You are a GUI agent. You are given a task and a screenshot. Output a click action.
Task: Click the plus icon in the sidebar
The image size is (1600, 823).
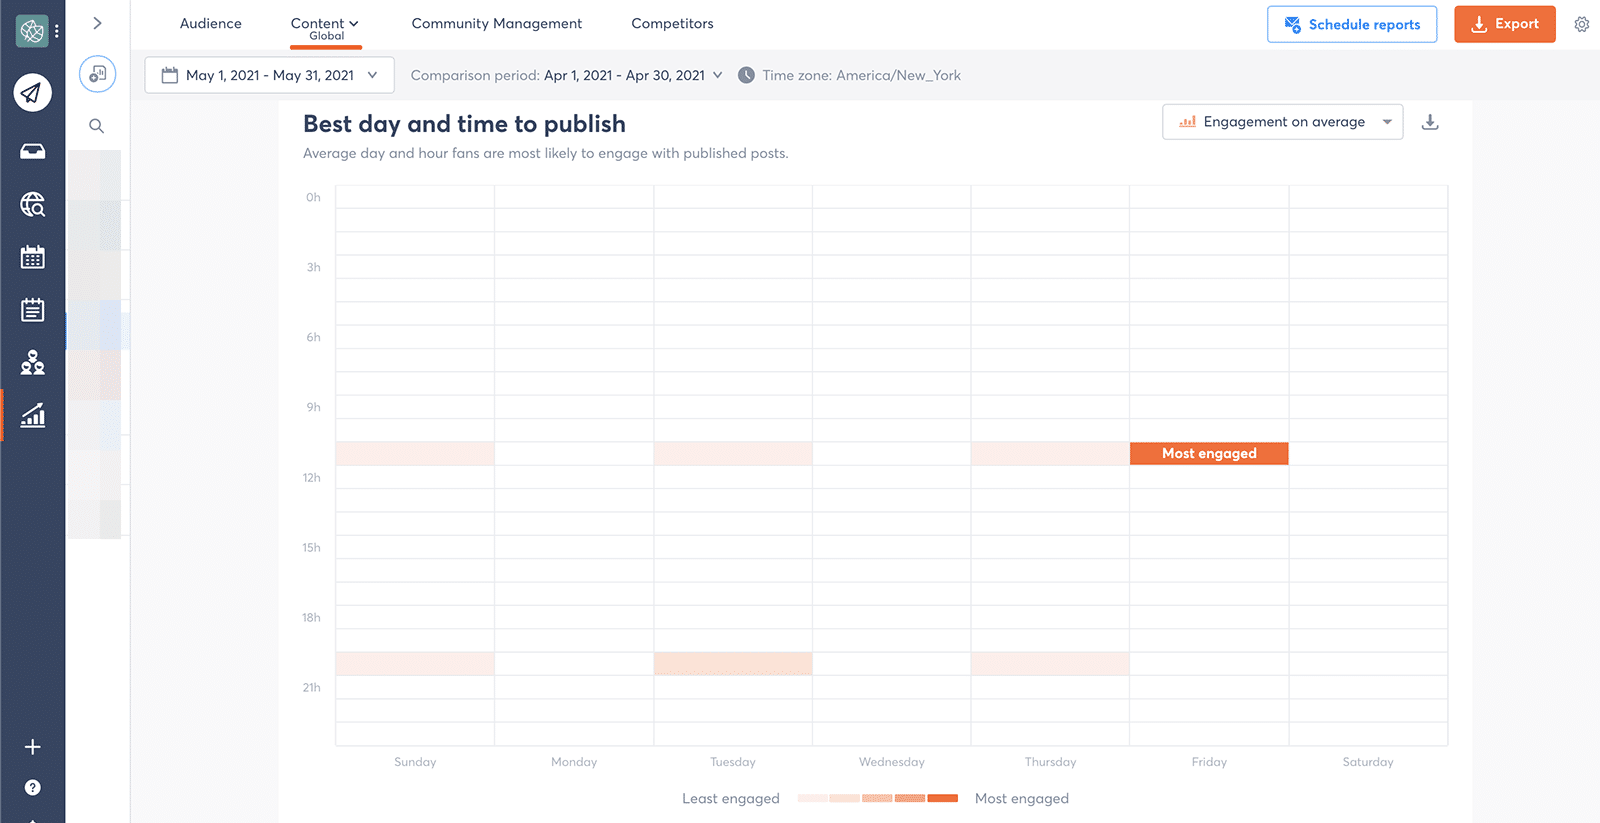tap(32, 747)
